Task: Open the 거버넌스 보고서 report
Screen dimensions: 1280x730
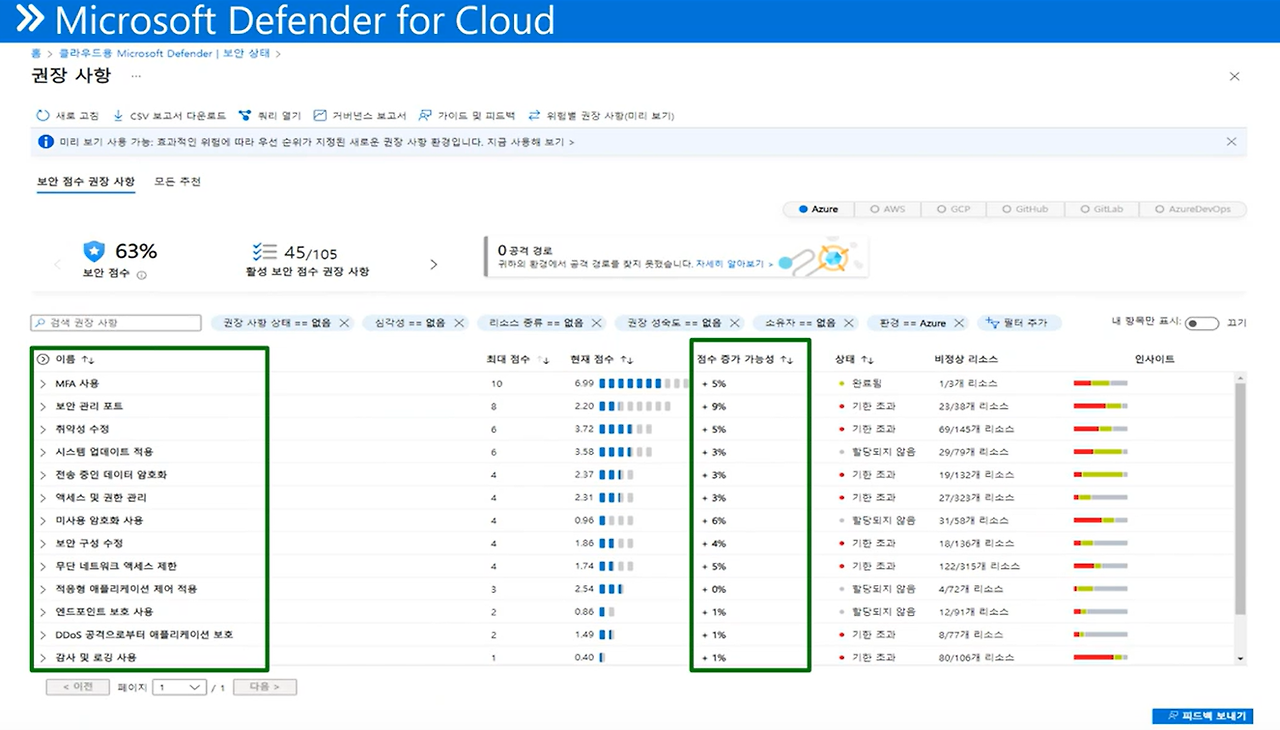Action: coord(360,115)
